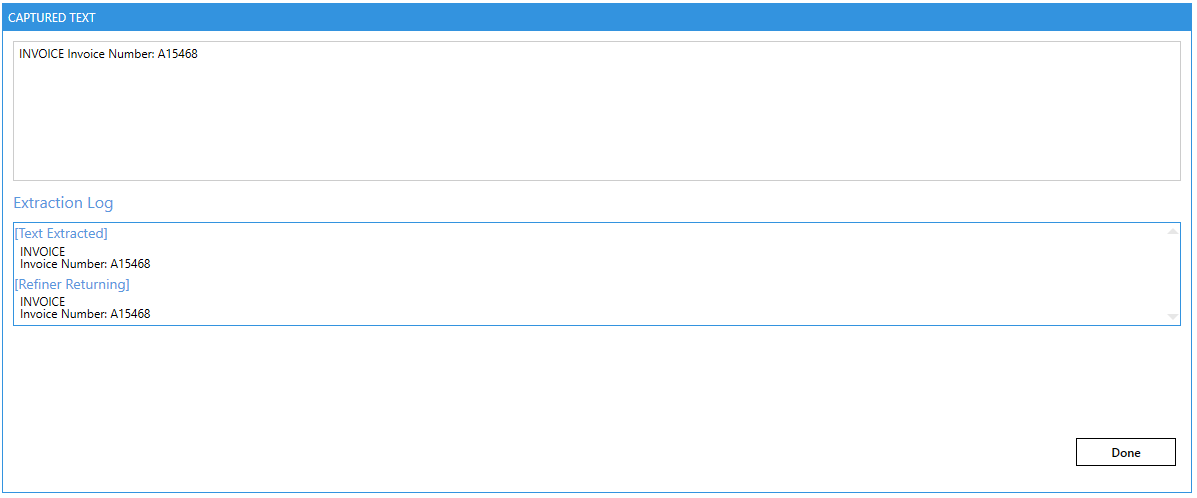Click empty title bar area right of CAPTURED TEXT
This screenshot has width=1197, height=498.
(640, 18)
